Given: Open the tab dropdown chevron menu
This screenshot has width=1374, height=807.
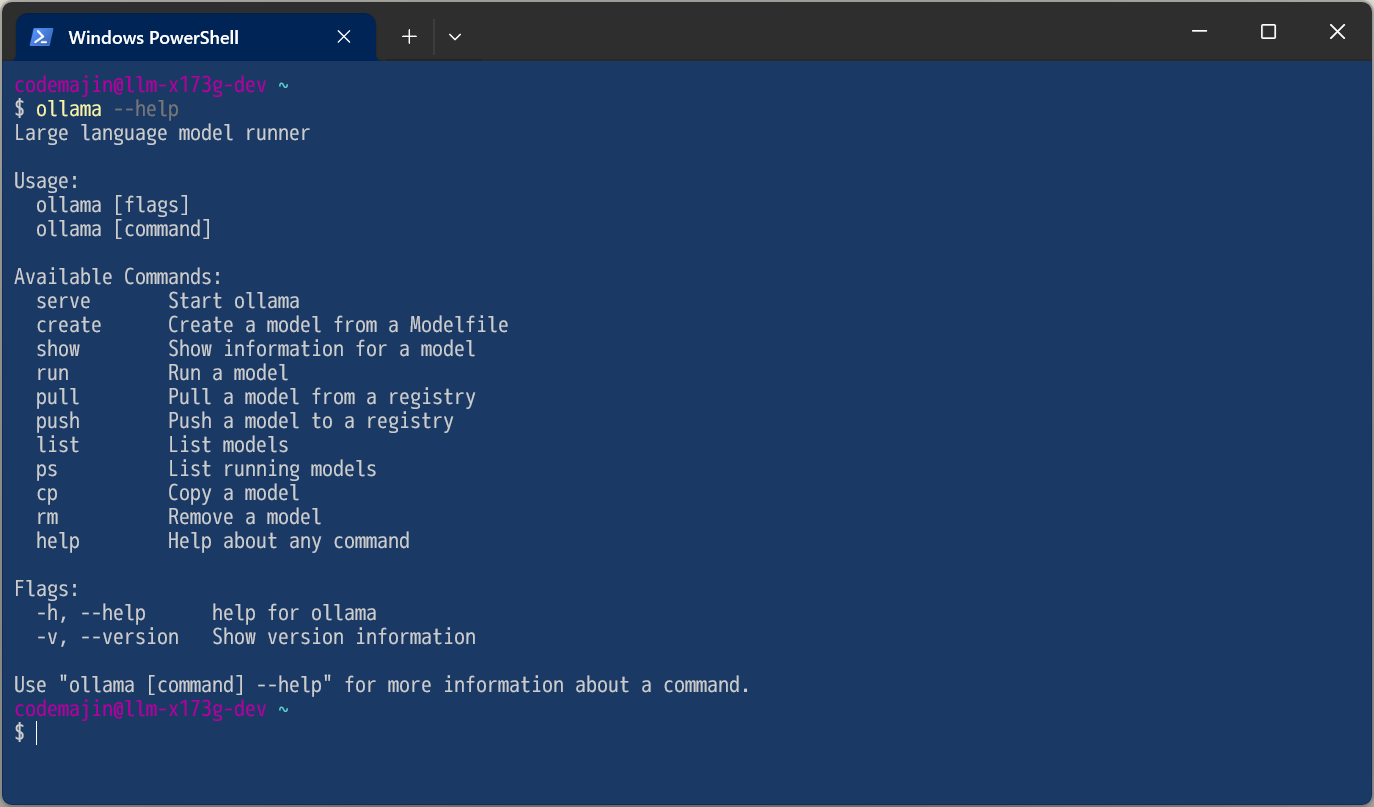Looking at the screenshot, I should point(454,36).
